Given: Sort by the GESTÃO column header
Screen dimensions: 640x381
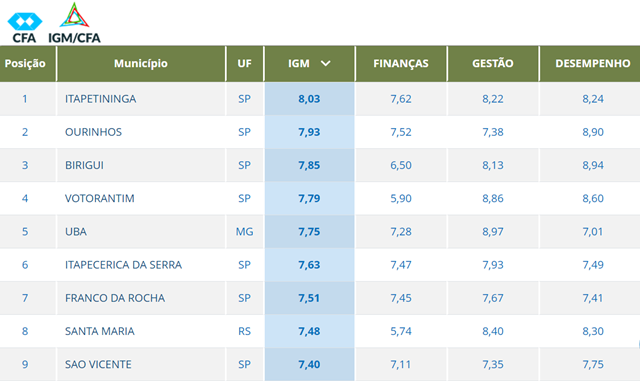Looking at the screenshot, I should point(493,63).
